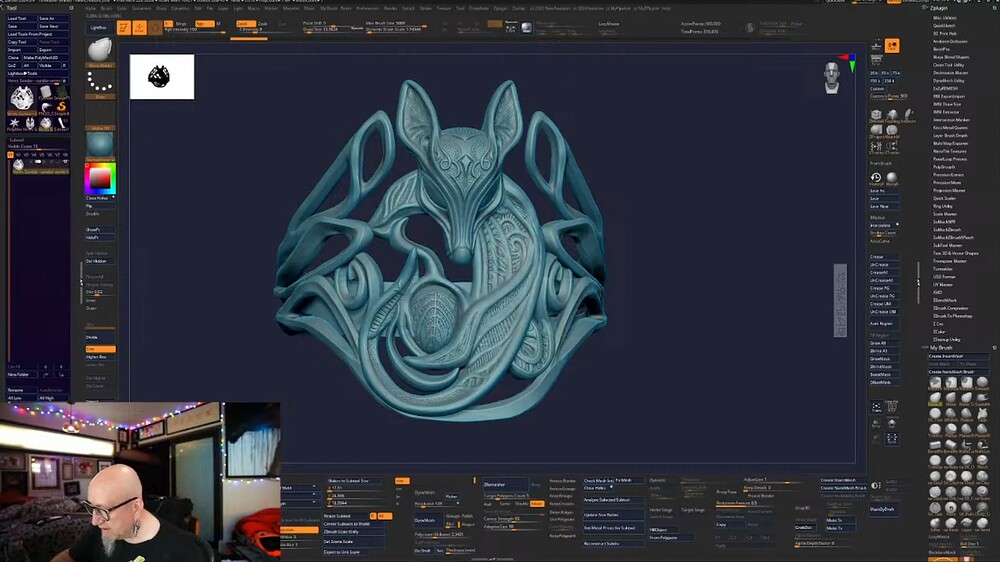The height and width of the screenshot is (562, 1000).
Task: Expand Misc Utilities plugin section
Action: 945,18
